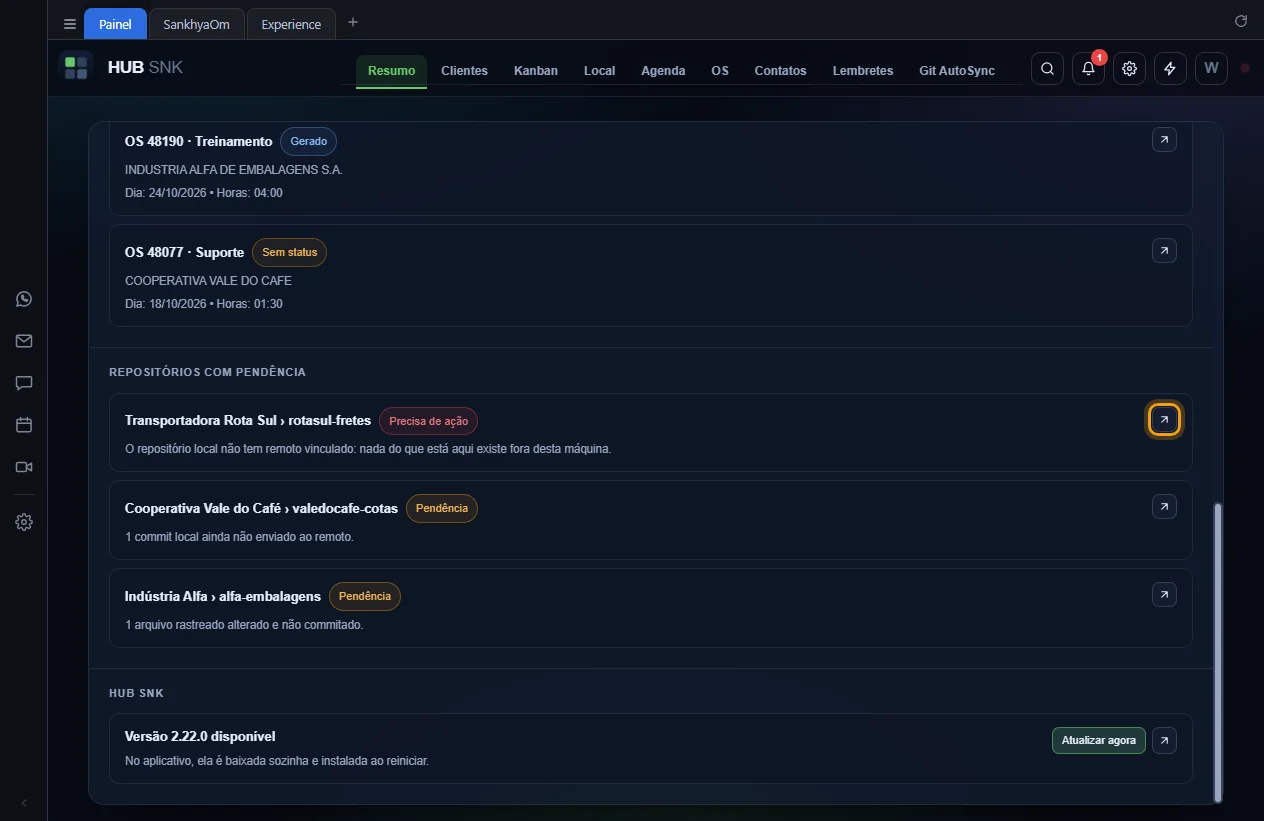
Task: Open the hamburger menu beside Painel tab
Action: pyautogui.click(x=69, y=24)
